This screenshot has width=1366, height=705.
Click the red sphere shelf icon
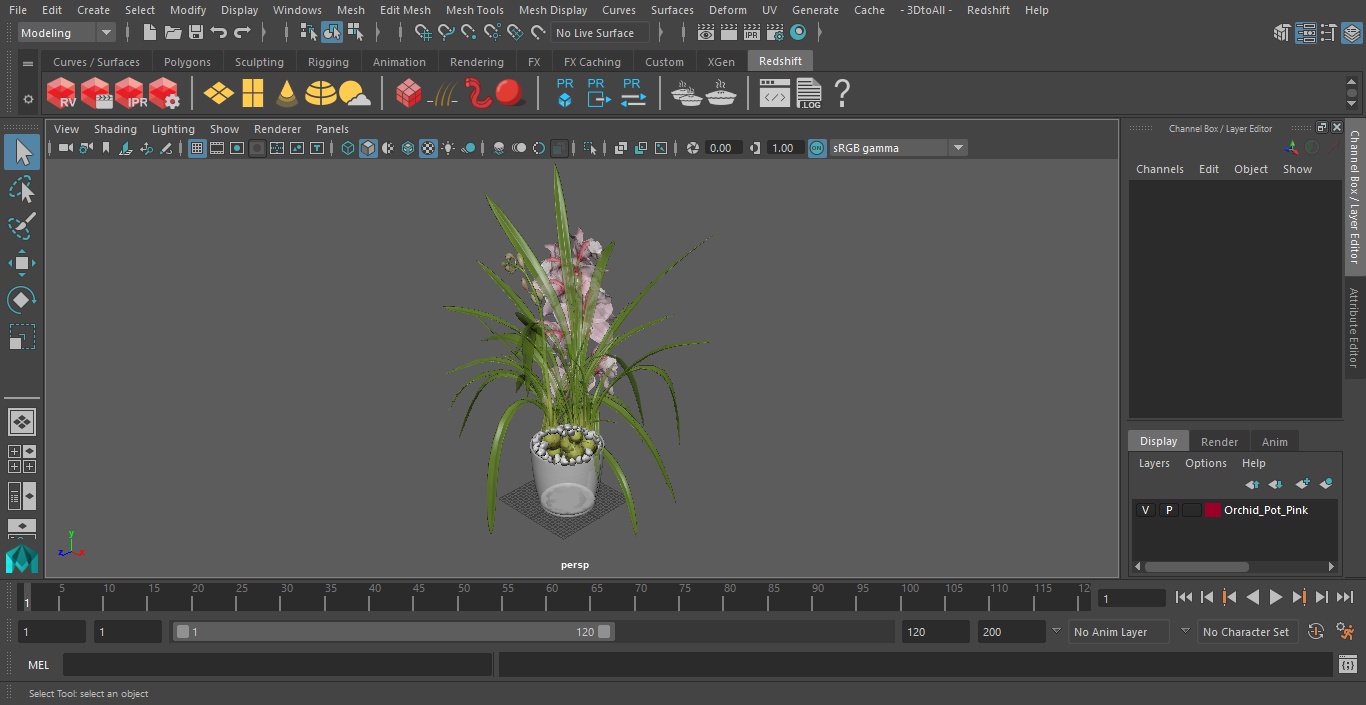pos(511,94)
